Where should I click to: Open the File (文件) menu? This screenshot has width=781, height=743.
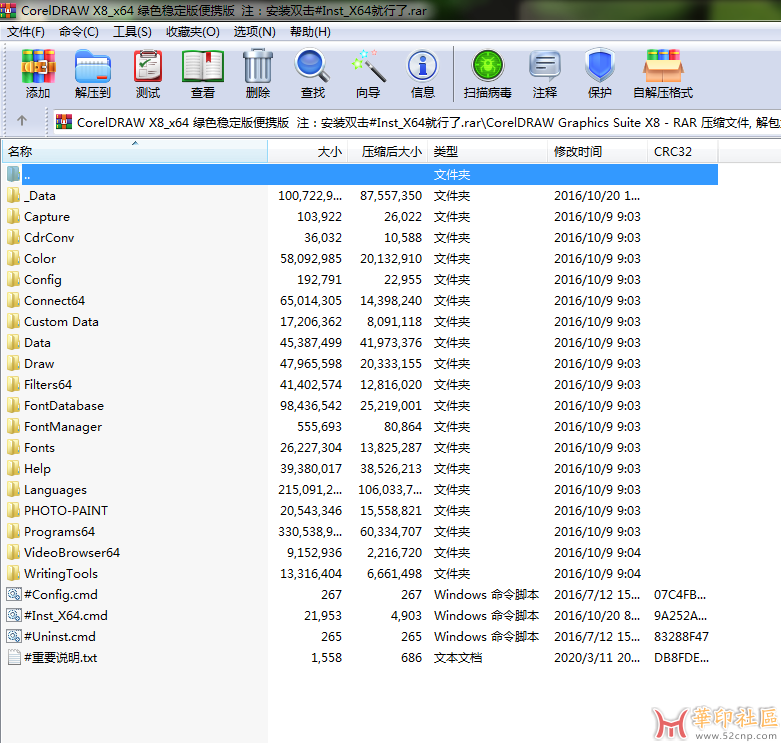(26, 32)
